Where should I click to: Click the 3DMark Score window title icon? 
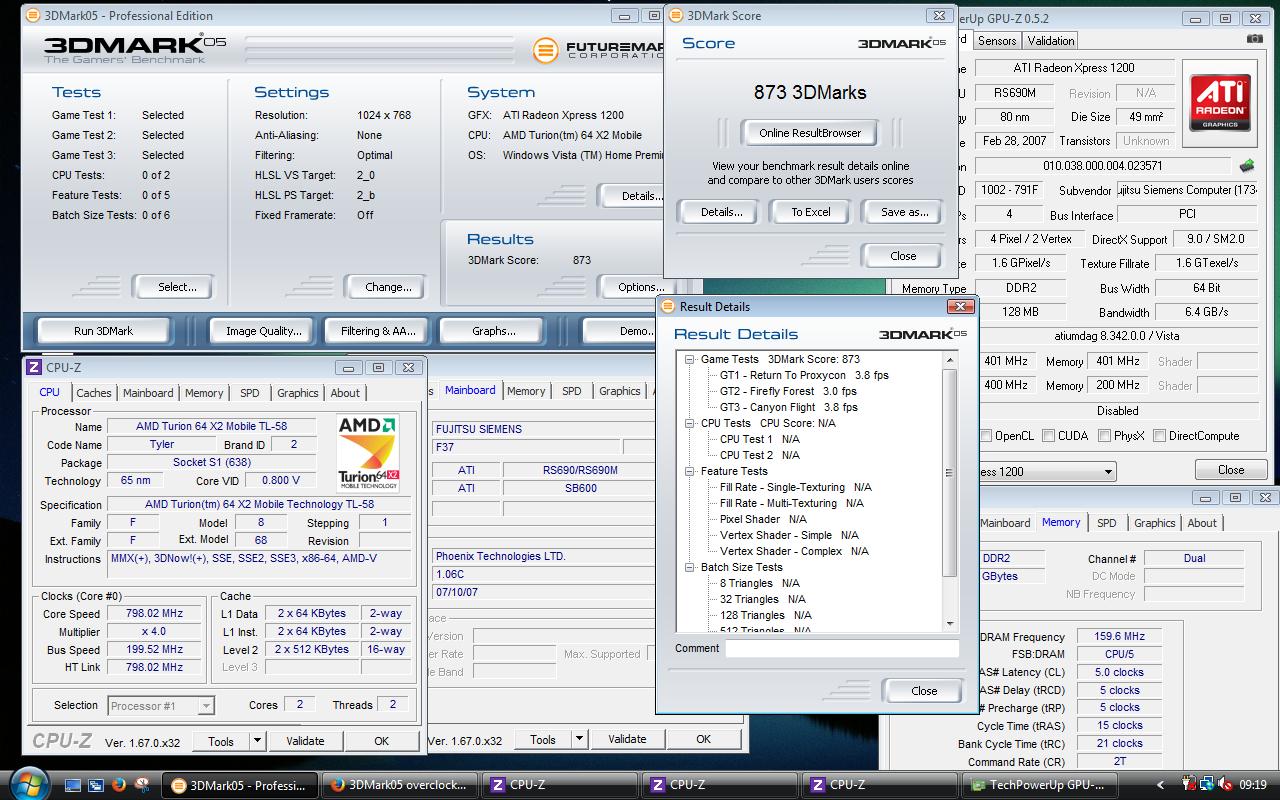coord(675,16)
